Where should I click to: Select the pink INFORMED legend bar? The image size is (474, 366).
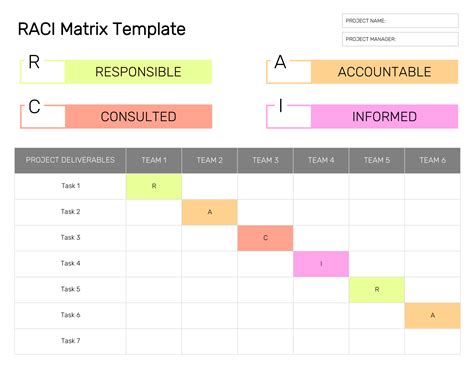pyautogui.click(x=384, y=116)
